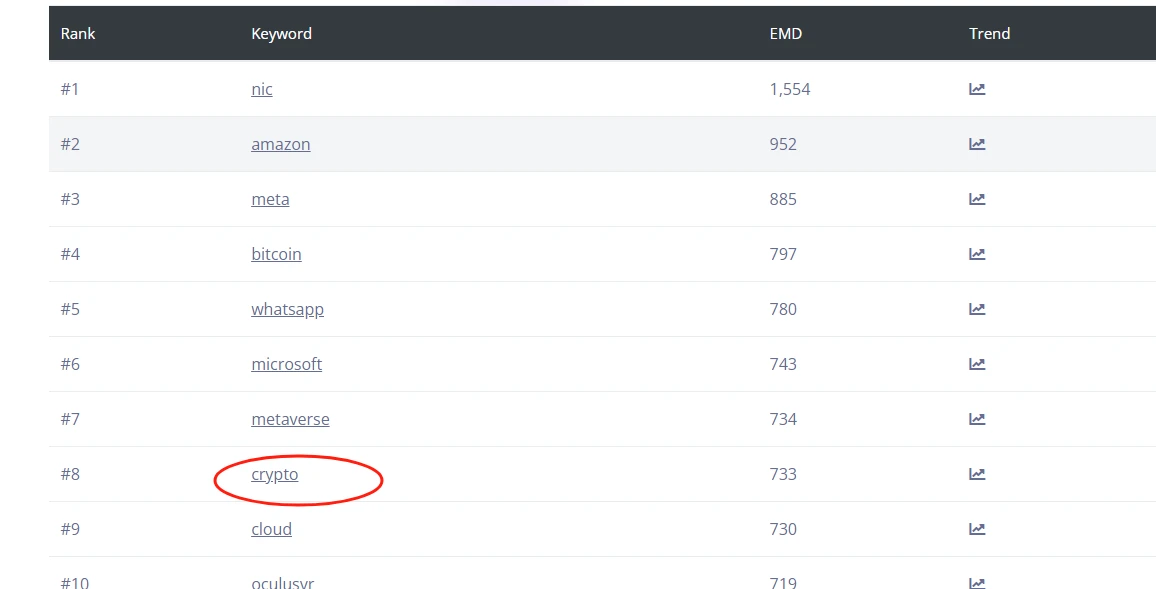View trend chart for crypto keyword
This screenshot has height=589, width=1156.
977,474
